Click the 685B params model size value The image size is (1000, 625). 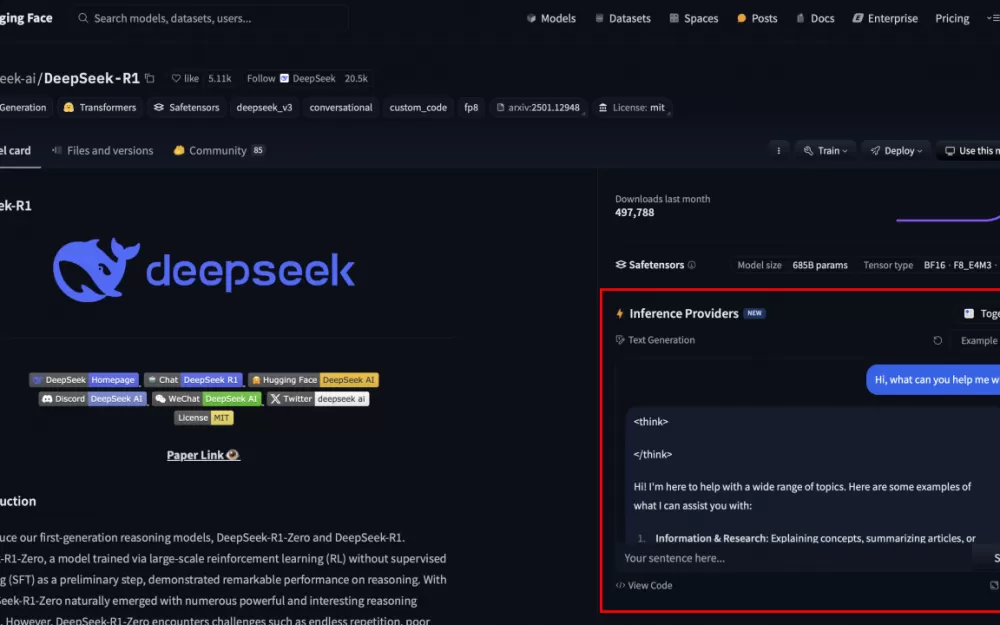click(820, 265)
